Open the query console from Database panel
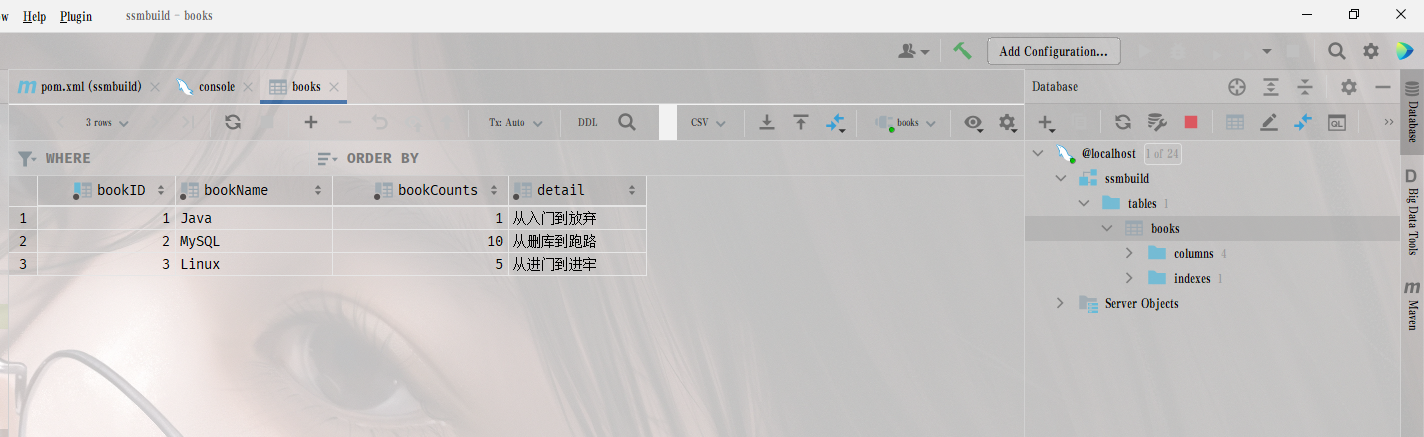Image resolution: width=1424 pixels, height=437 pixels. [1336, 122]
